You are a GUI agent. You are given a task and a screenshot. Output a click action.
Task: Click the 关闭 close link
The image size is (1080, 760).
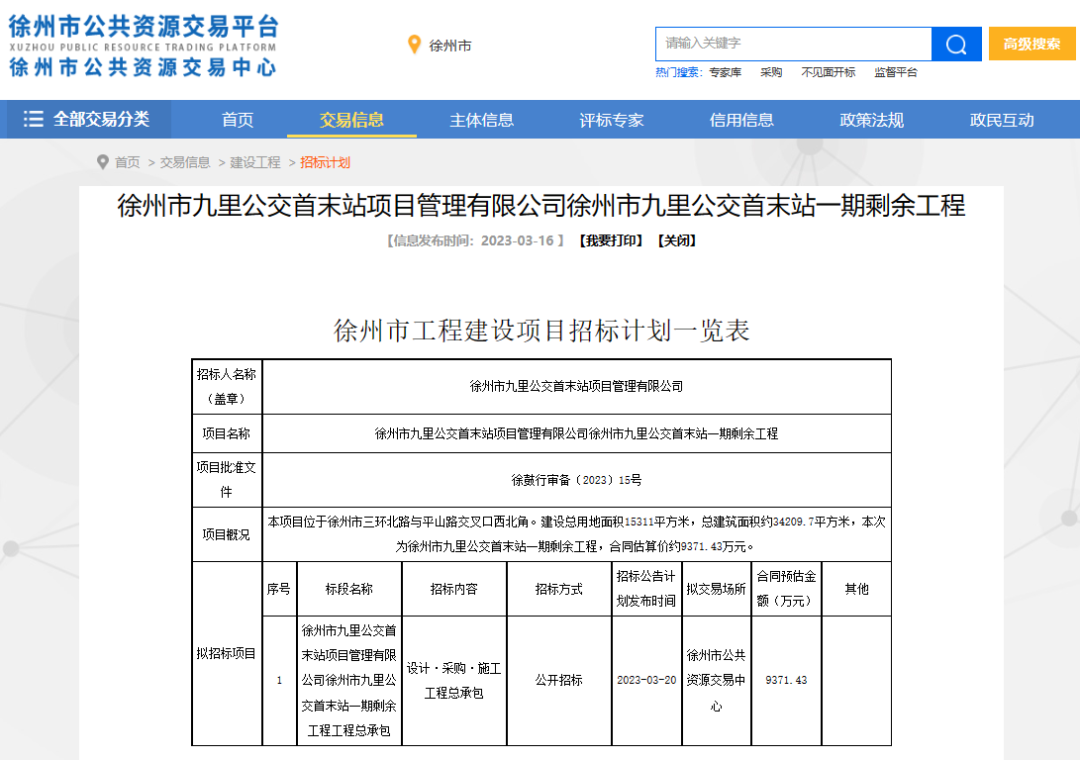point(677,240)
